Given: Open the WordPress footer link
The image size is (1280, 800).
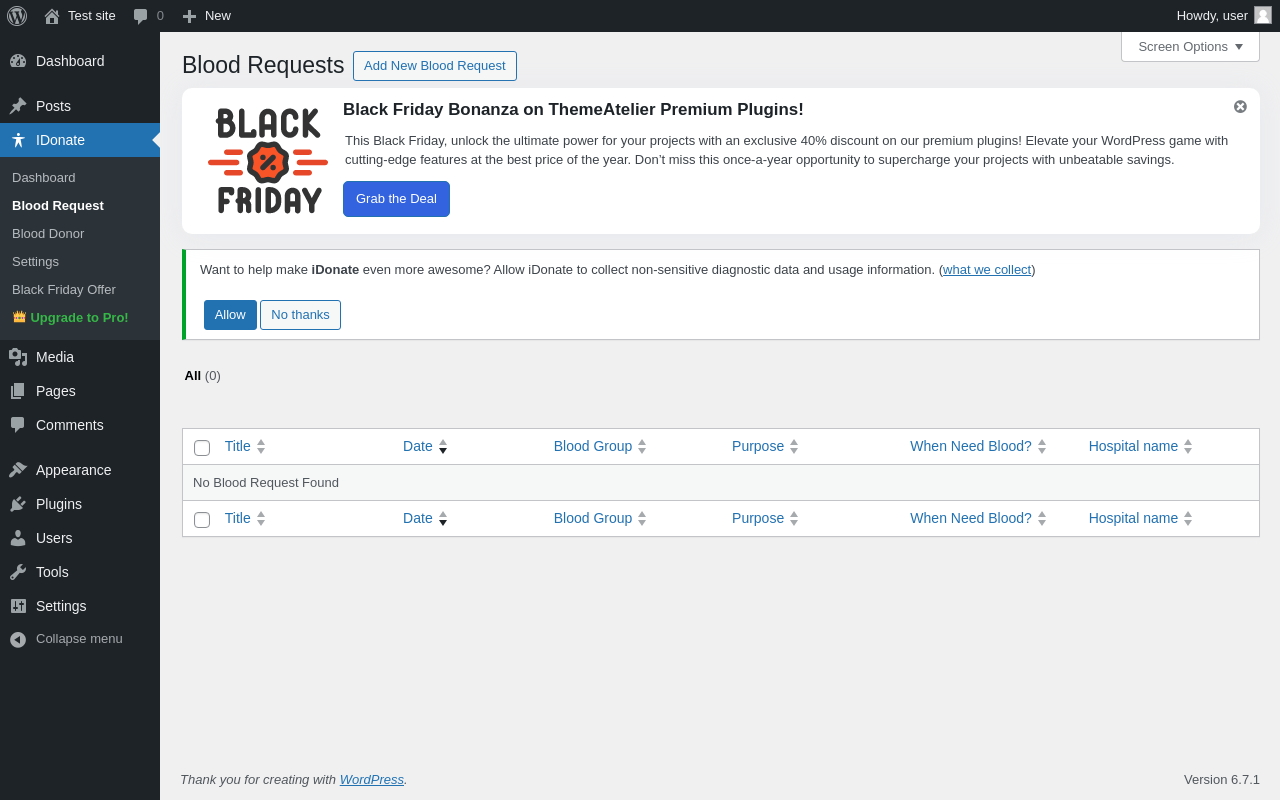Looking at the screenshot, I should (x=372, y=779).
